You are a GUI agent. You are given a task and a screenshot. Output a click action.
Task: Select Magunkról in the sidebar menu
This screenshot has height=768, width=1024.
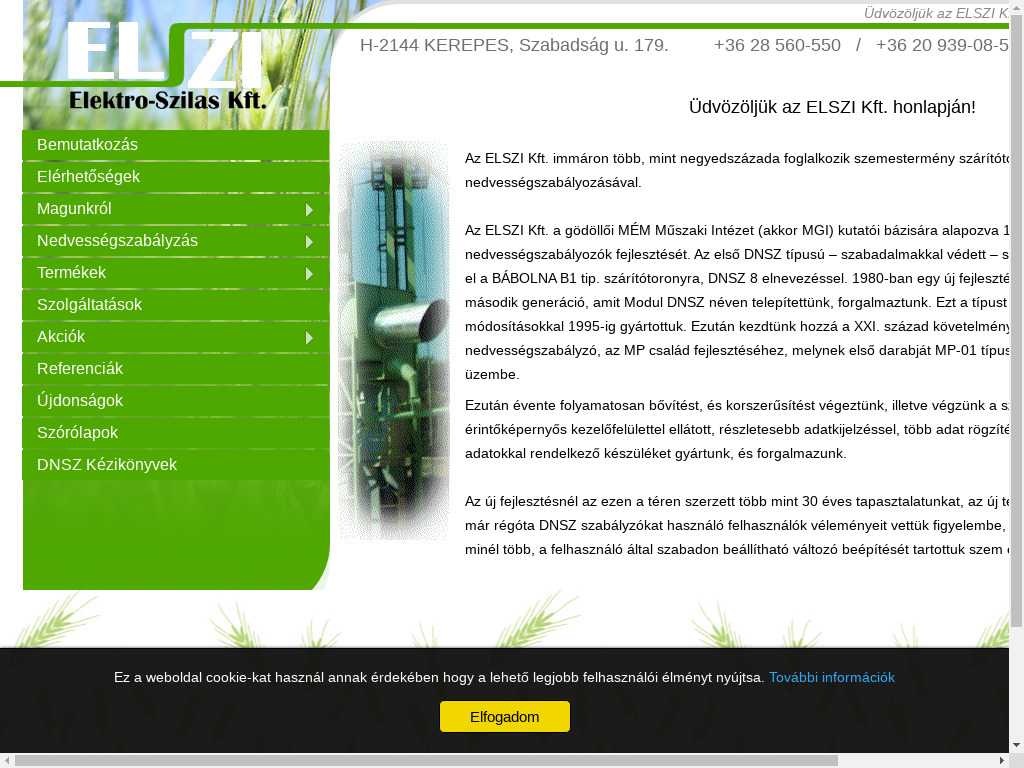(176, 209)
